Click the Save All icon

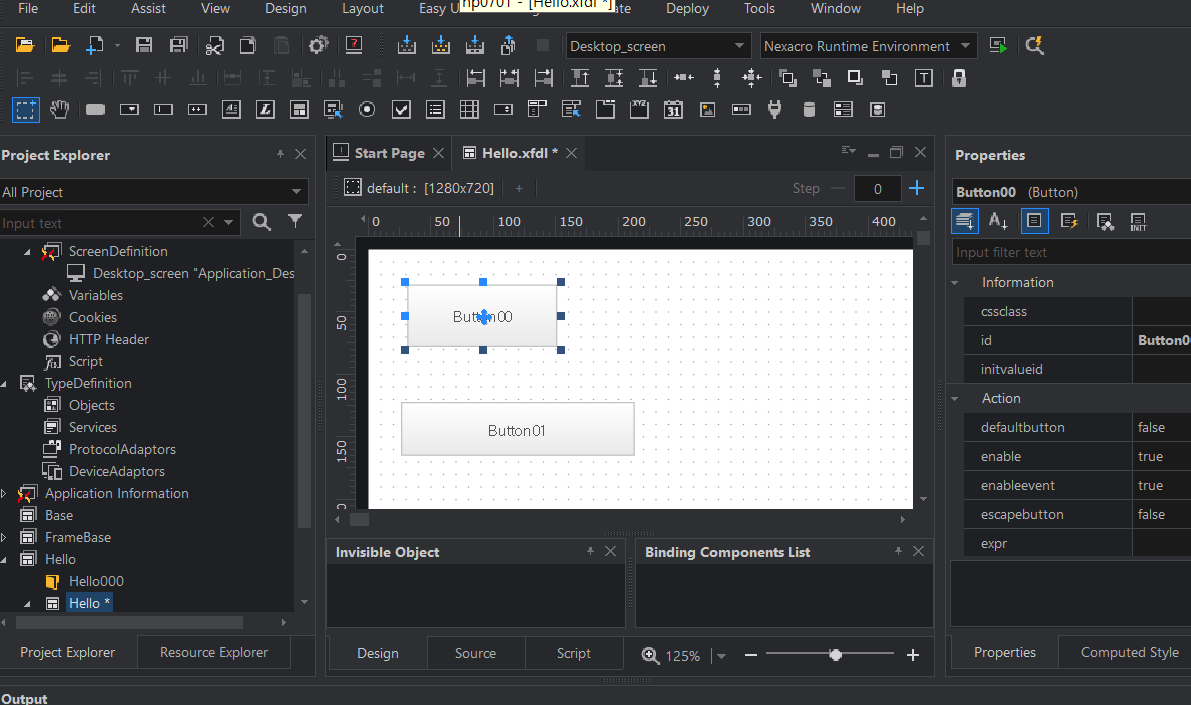[x=178, y=46]
